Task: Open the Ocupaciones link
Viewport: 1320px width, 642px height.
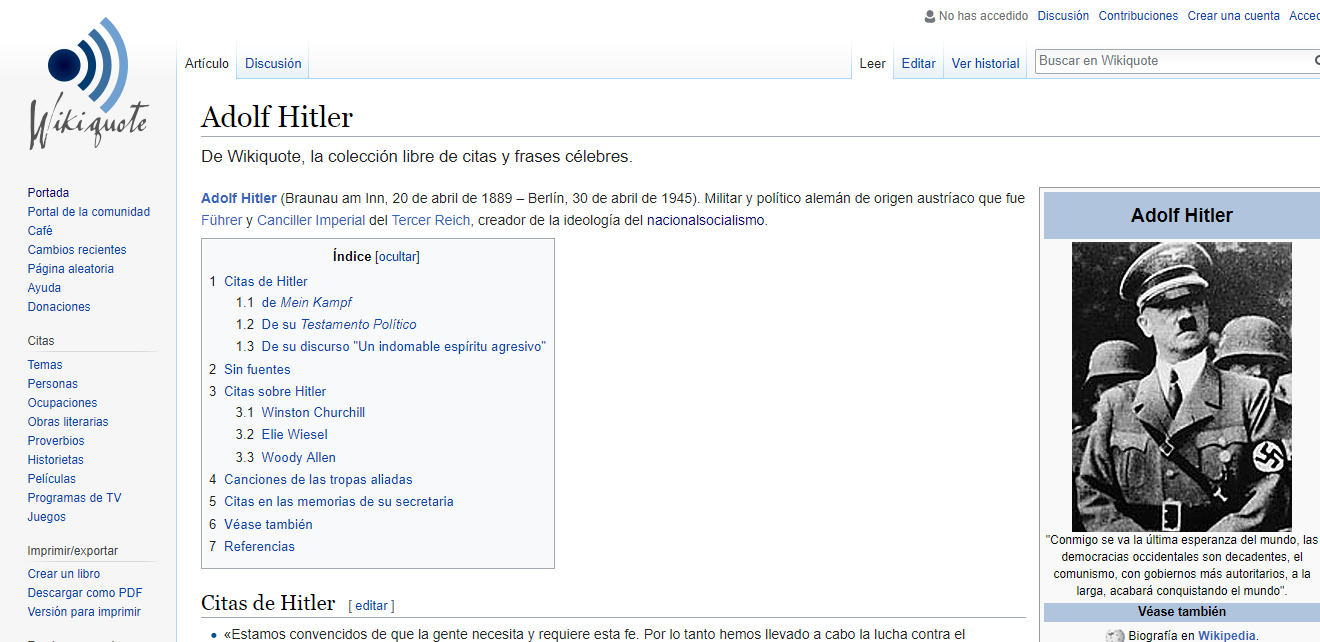Action: click(x=62, y=403)
